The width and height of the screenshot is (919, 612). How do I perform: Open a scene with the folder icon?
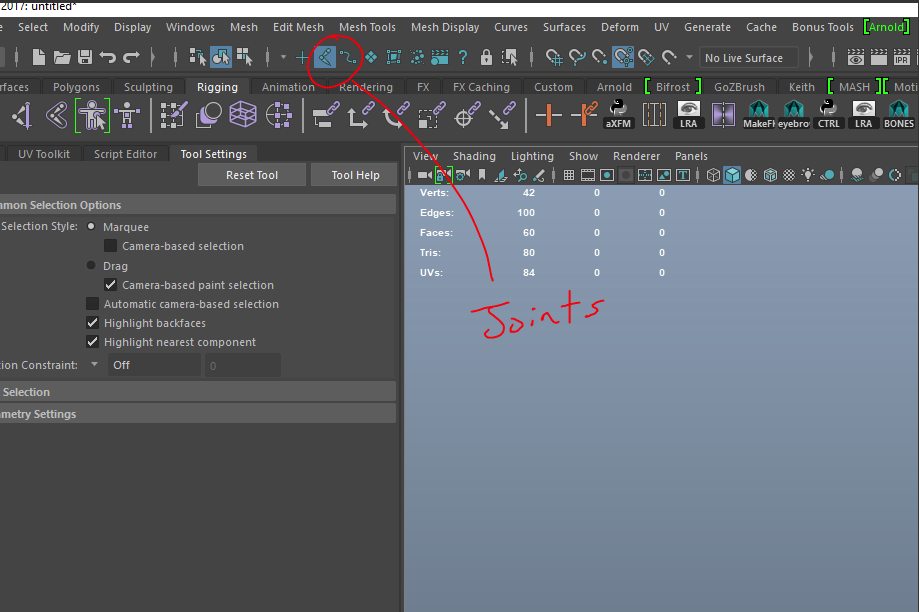point(62,57)
